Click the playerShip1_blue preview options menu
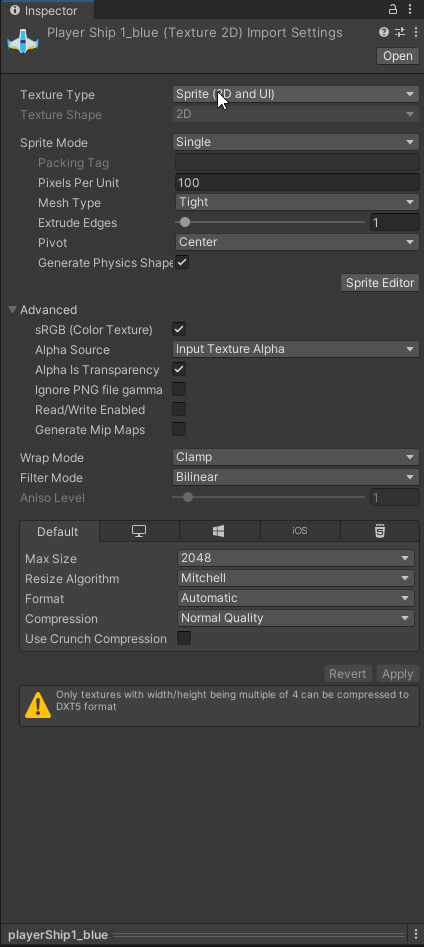The image size is (424, 947). [x=416, y=934]
